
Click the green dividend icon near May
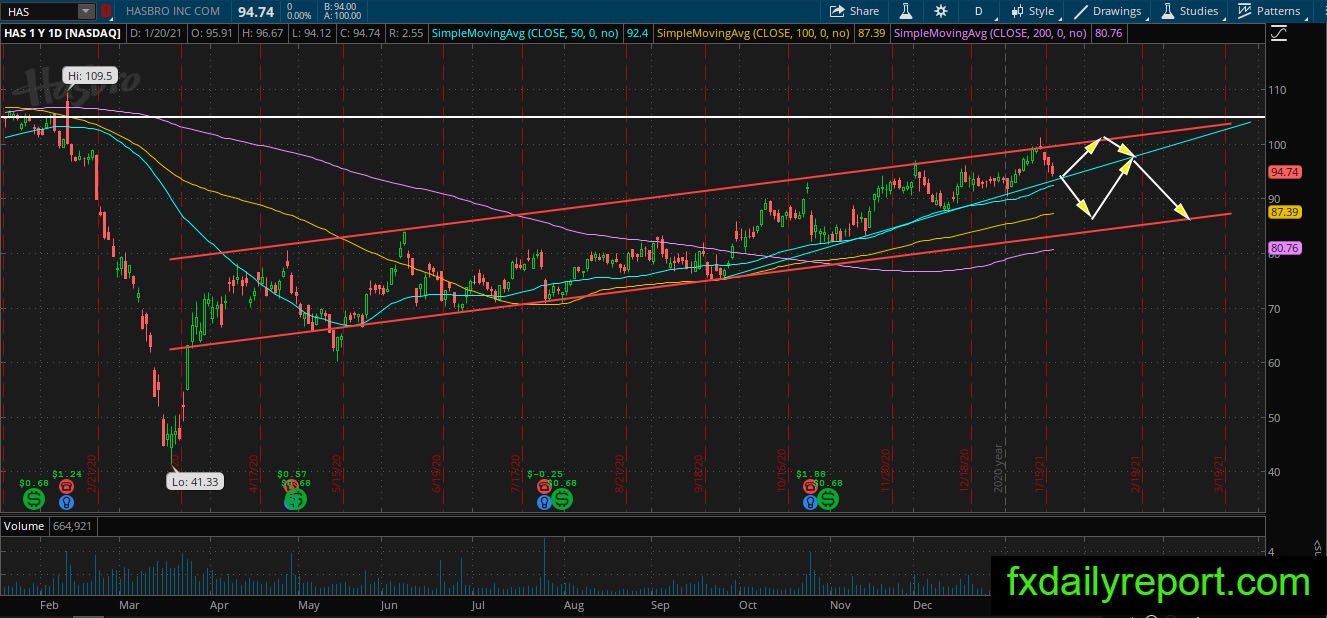(294, 498)
